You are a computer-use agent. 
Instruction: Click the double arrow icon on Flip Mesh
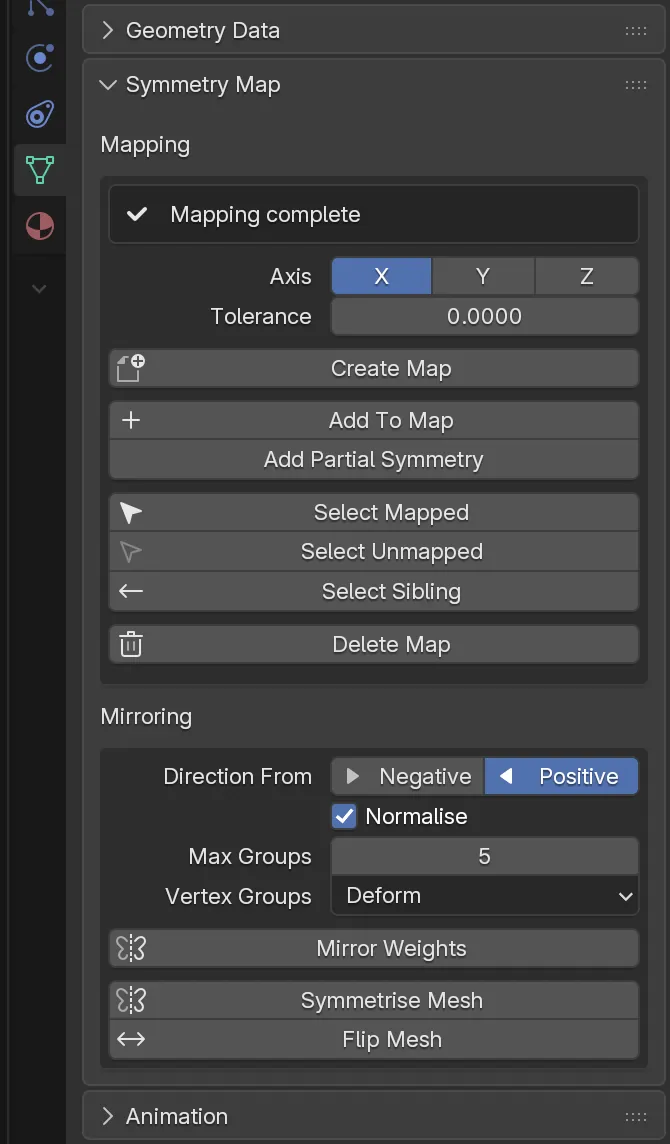pos(131,1040)
